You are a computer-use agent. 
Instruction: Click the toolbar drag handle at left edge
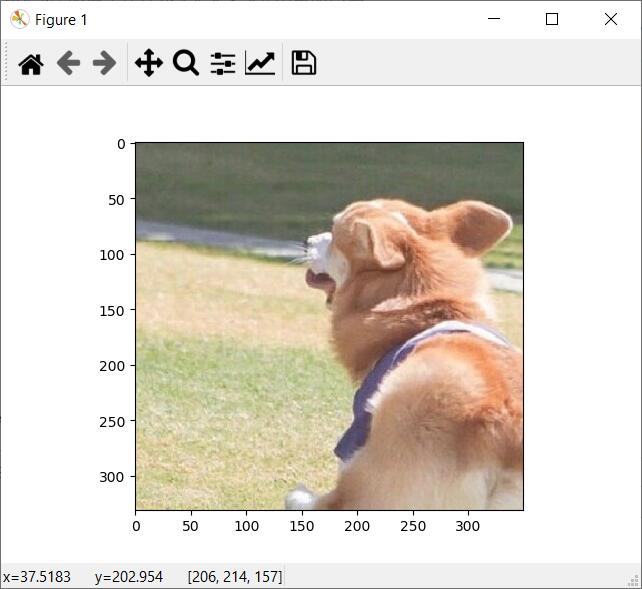coord(6,63)
